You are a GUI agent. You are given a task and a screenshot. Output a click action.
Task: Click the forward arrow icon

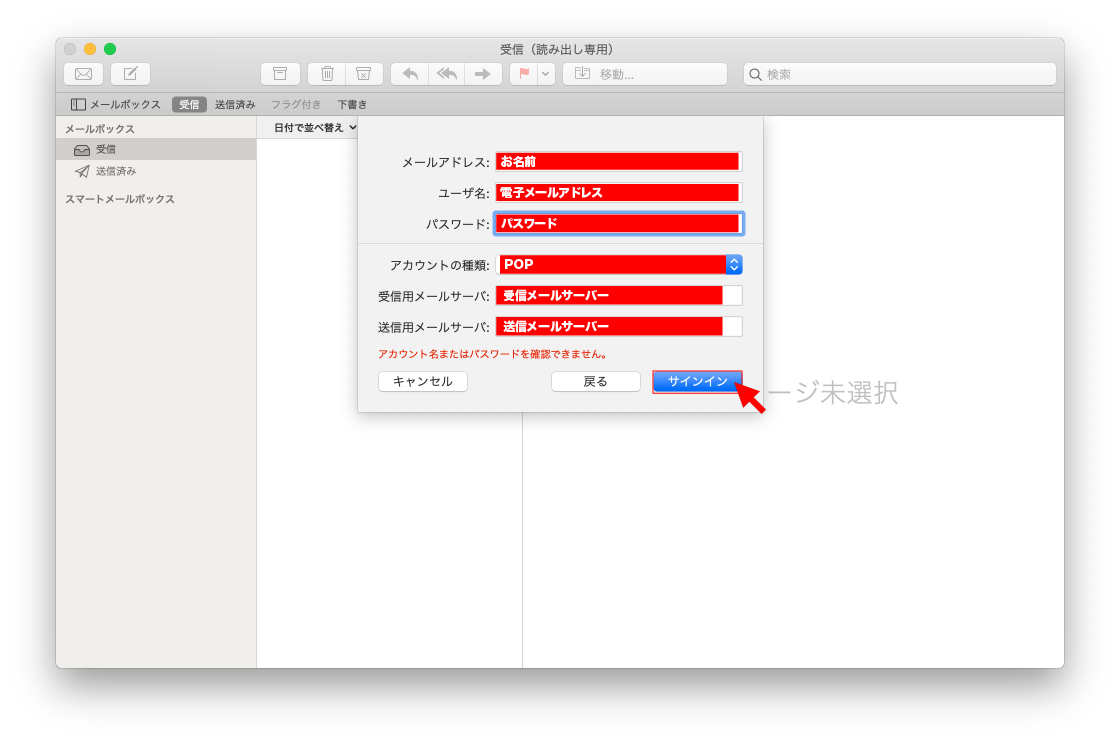(x=483, y=74)
